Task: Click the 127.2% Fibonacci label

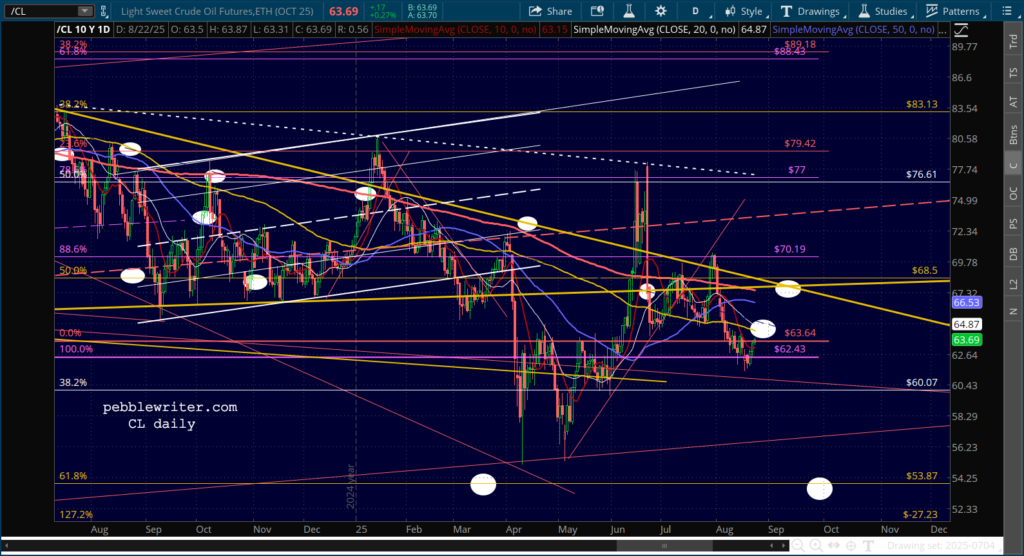Action: click(76, 514)
